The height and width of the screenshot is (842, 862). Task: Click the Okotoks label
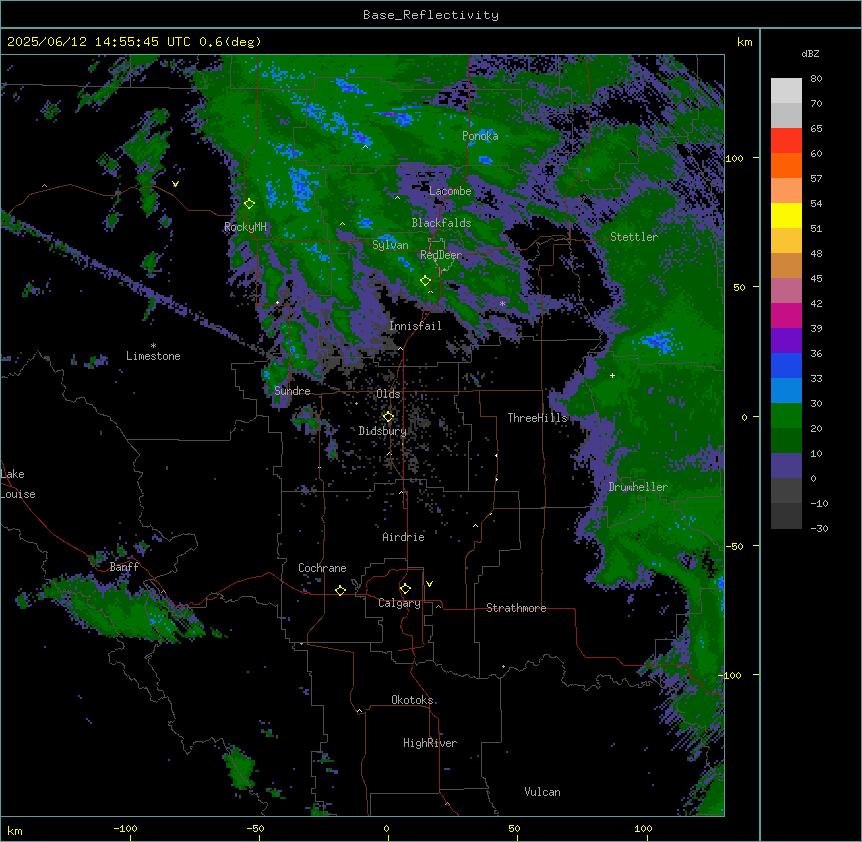coord(412,700)
